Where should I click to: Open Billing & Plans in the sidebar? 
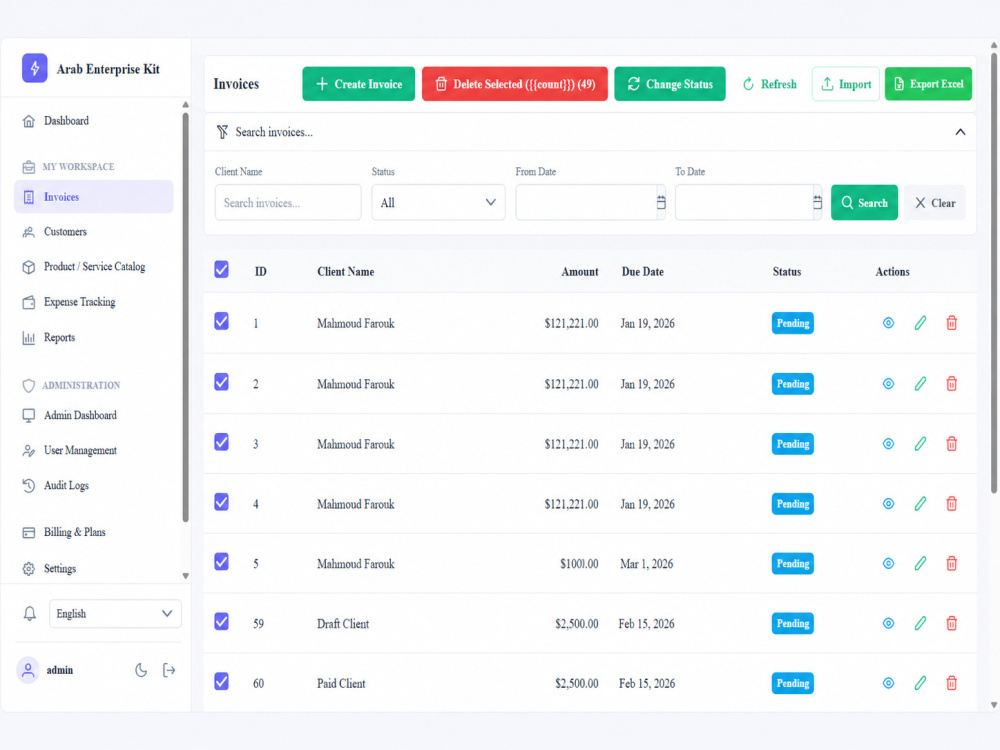tap(93, 532)
